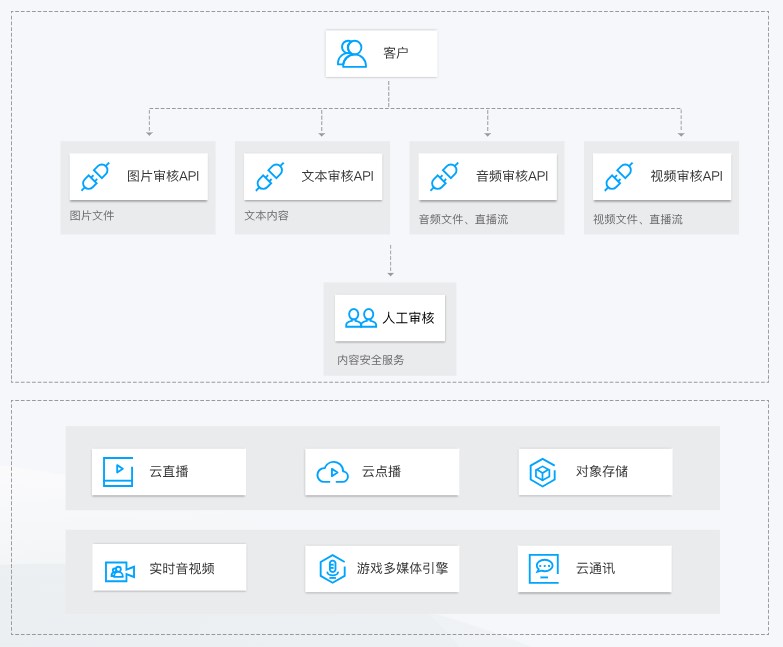Click the 云点播 cloud play icon
Image resolution: width=783 pixels, height=647 pixels.
333,472
